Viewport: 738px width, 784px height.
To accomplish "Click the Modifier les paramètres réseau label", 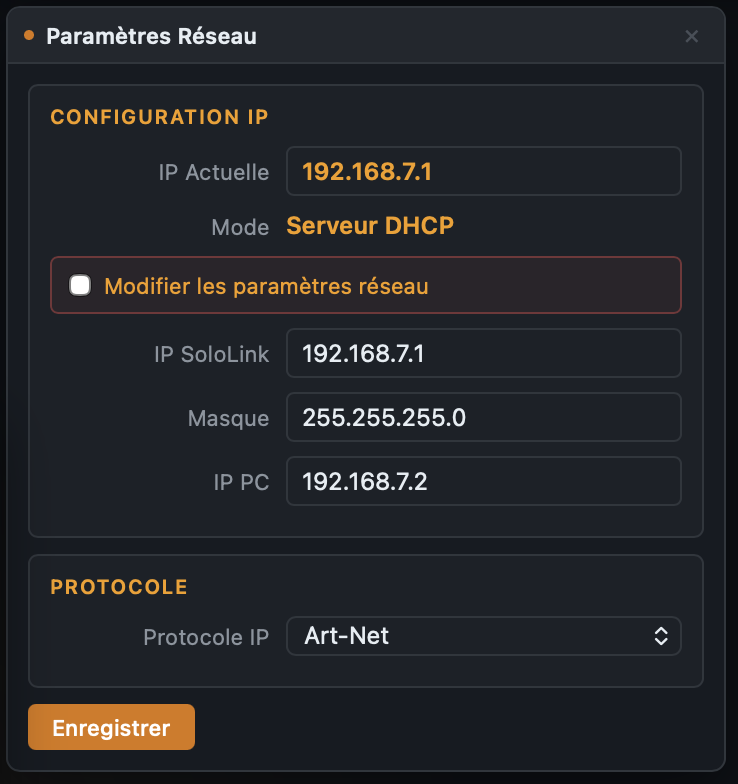I will coord(266,286).
